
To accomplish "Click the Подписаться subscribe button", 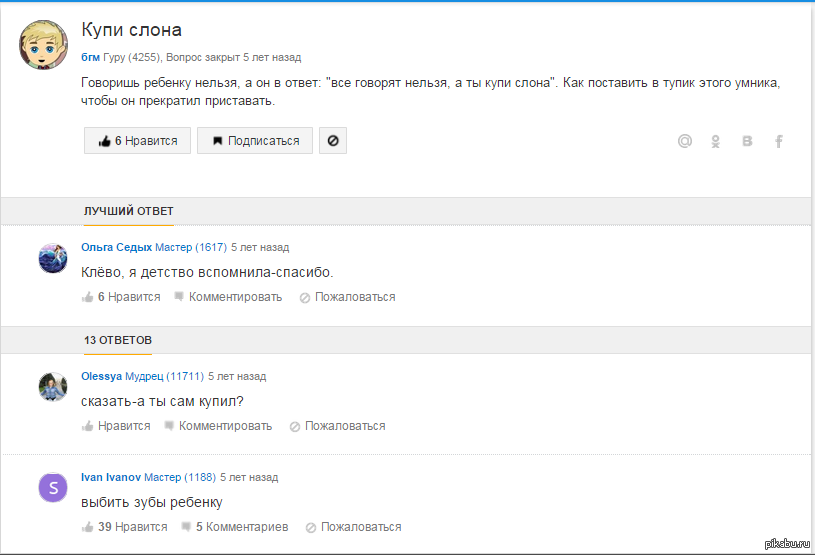I will [255, 141].
